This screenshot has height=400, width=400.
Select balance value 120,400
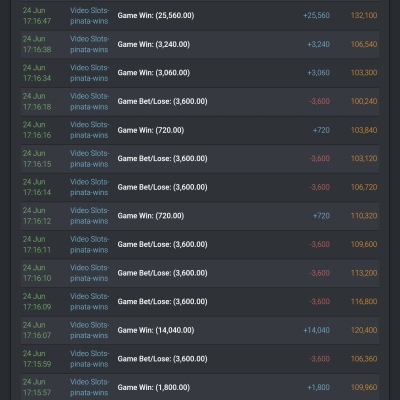(364, 330)
